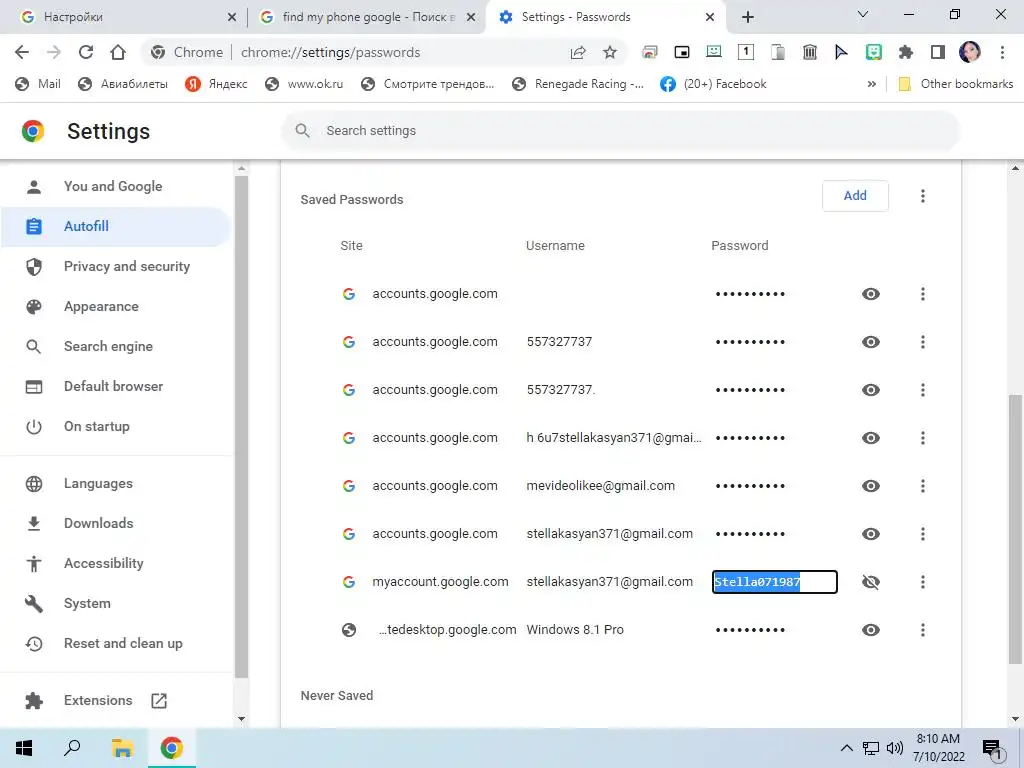Reveal password for username 557327737
The image size is (1024, 768).
871,342
